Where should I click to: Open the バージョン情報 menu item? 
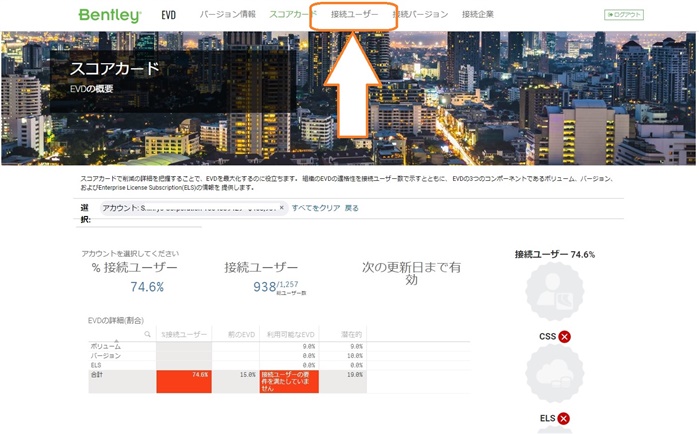coord(227,14)
